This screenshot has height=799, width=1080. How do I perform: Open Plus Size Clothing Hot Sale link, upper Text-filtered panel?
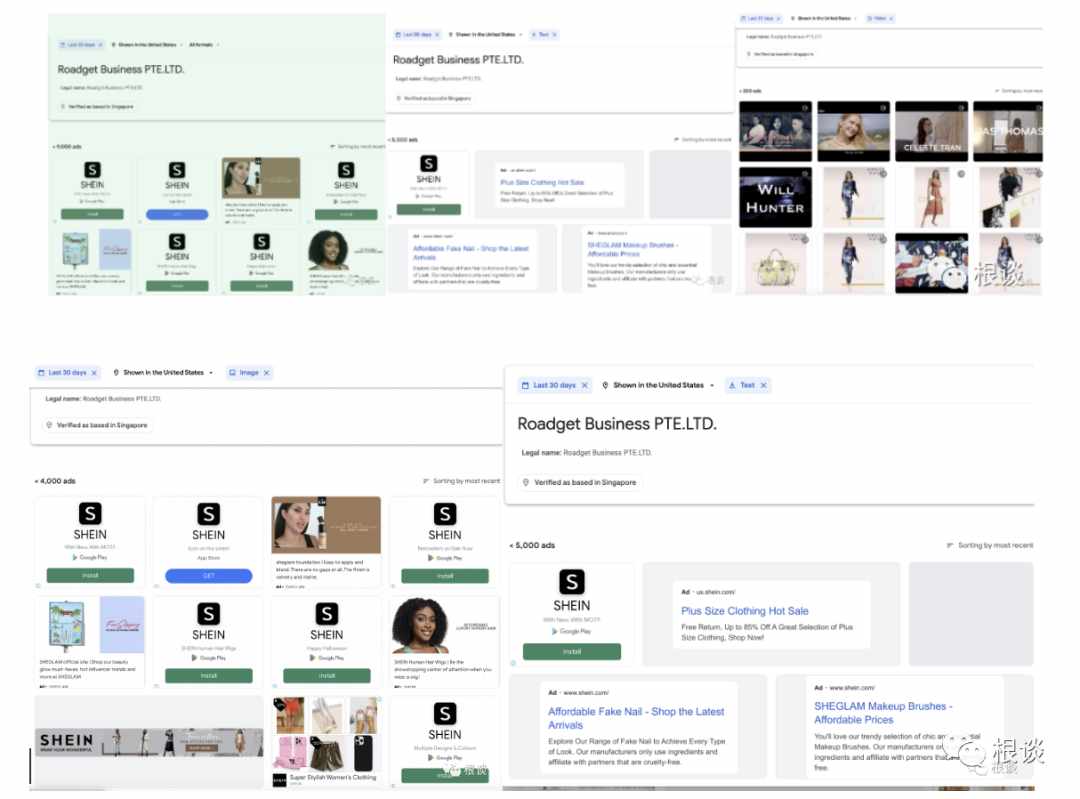click(x=542, y=183)
